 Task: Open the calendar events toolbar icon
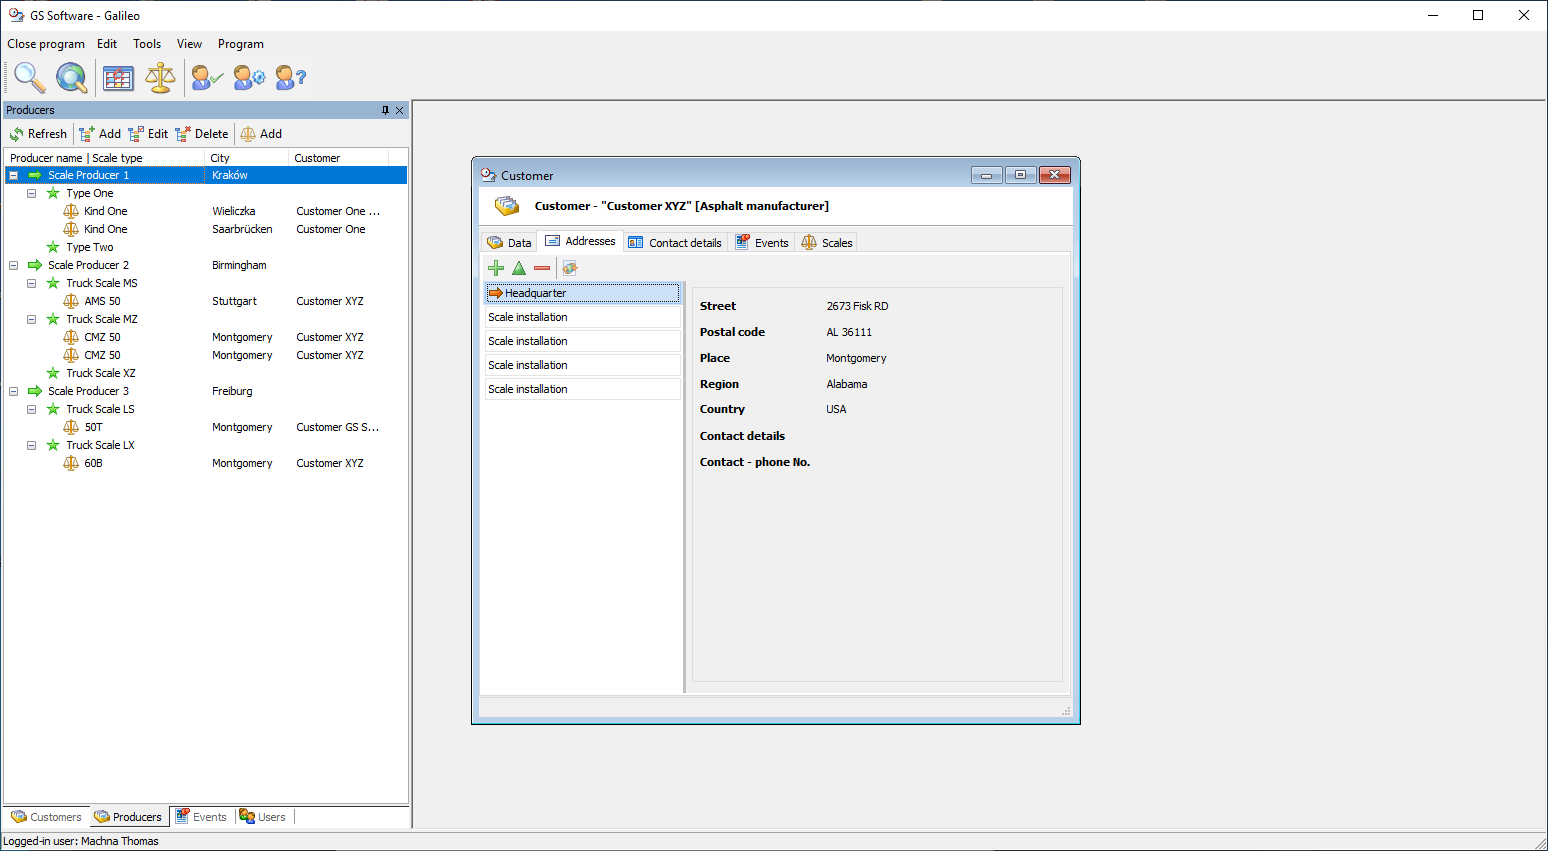pos(118,77)
